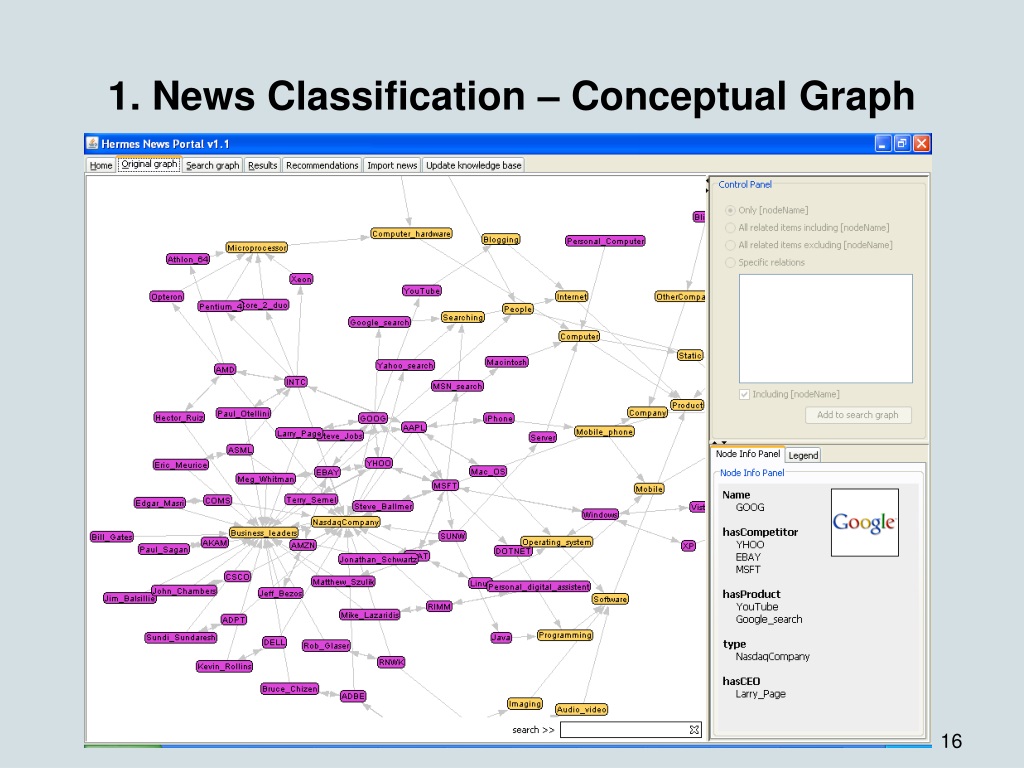
Task: Select the Internet node
Action: [x=571, y=296]
